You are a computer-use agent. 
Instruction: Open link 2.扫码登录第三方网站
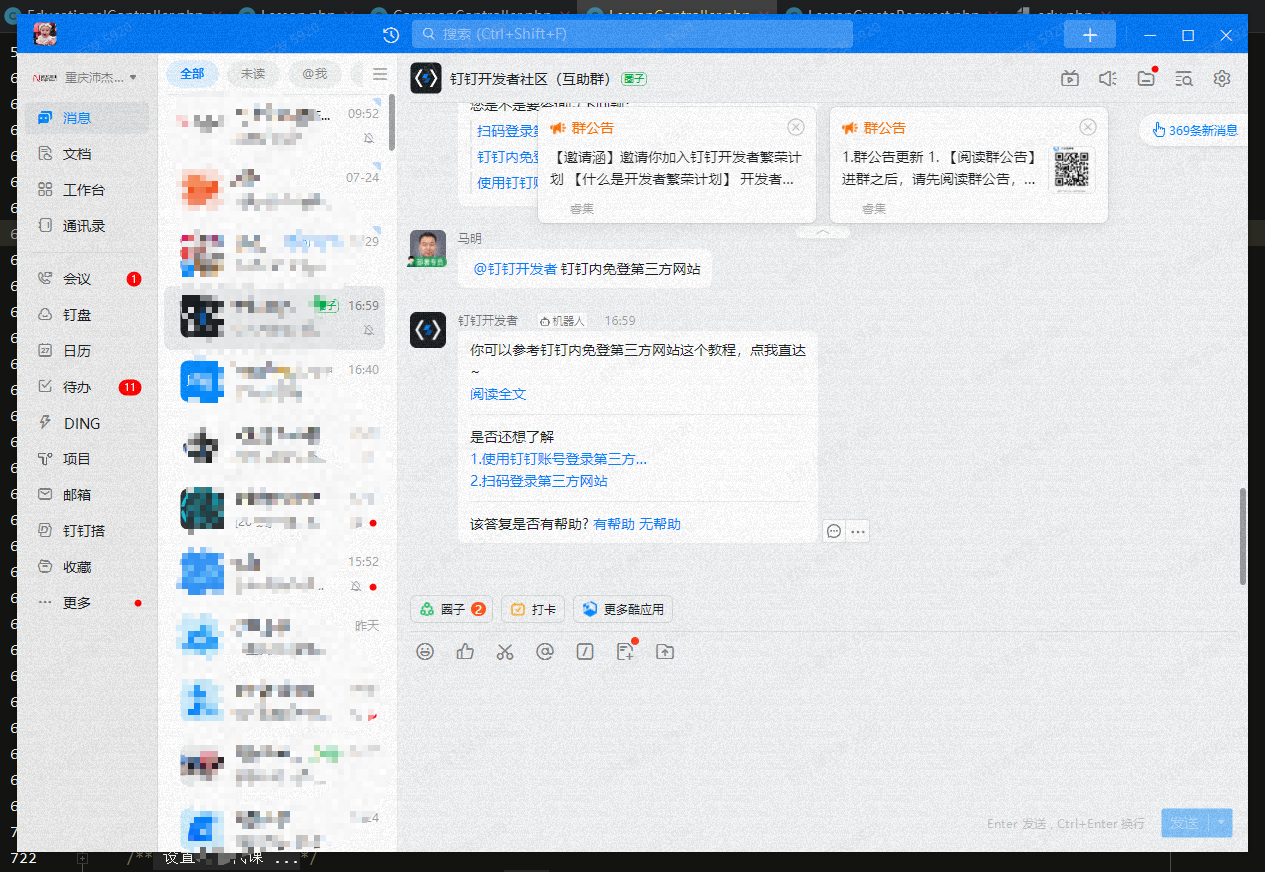[x=539, y=481]
